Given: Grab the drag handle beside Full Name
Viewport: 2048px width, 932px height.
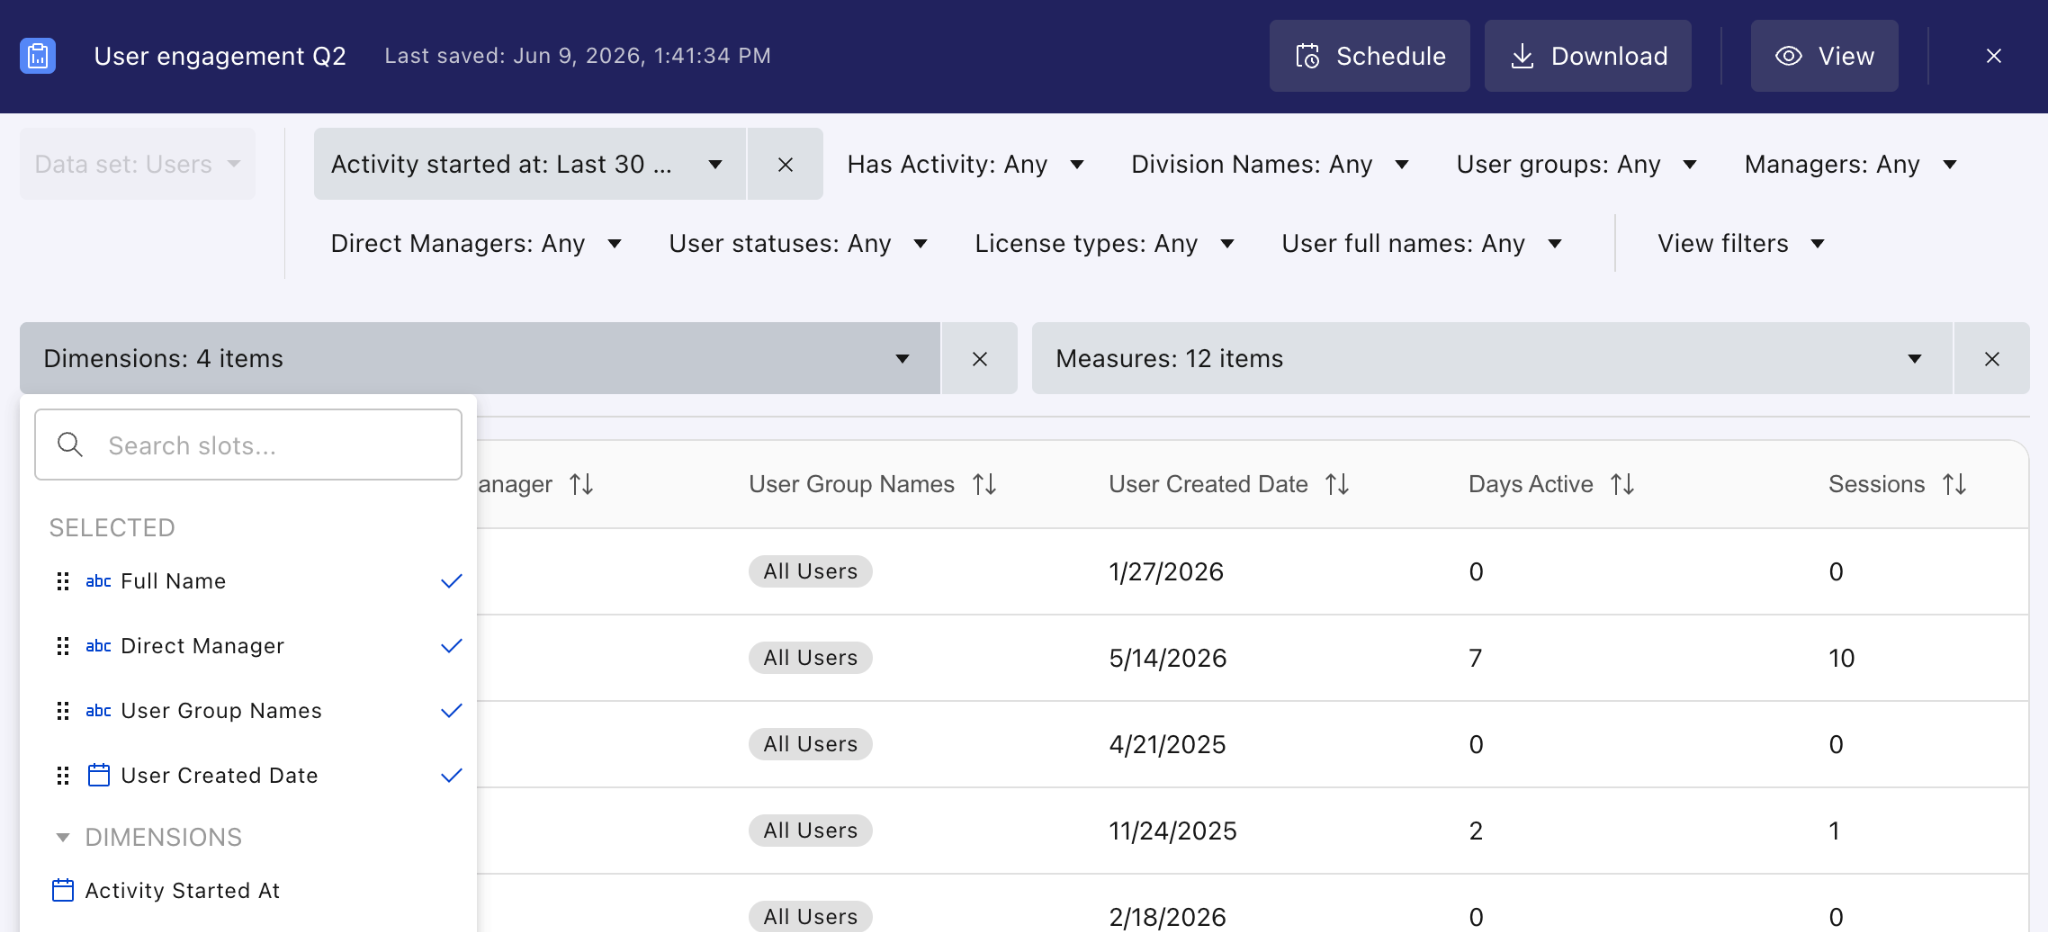Looking at the screenshot, I should 63,581.
